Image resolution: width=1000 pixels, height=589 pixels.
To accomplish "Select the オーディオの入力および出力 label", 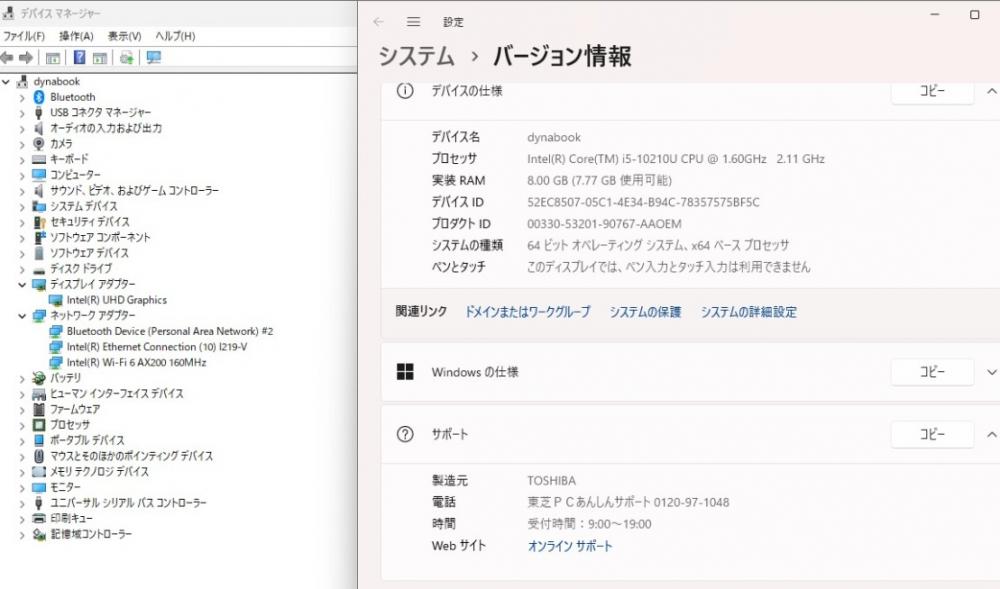I will 106,128.
